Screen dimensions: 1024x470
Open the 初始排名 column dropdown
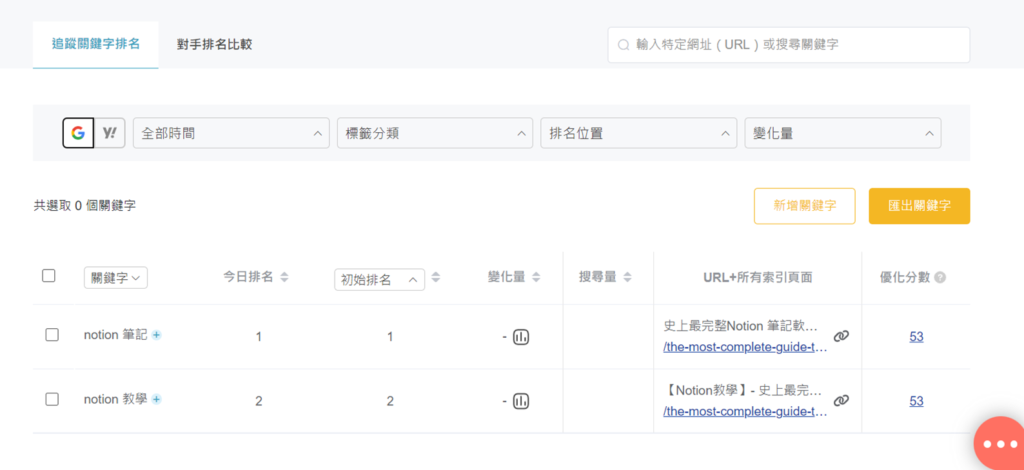click(379, 279)
